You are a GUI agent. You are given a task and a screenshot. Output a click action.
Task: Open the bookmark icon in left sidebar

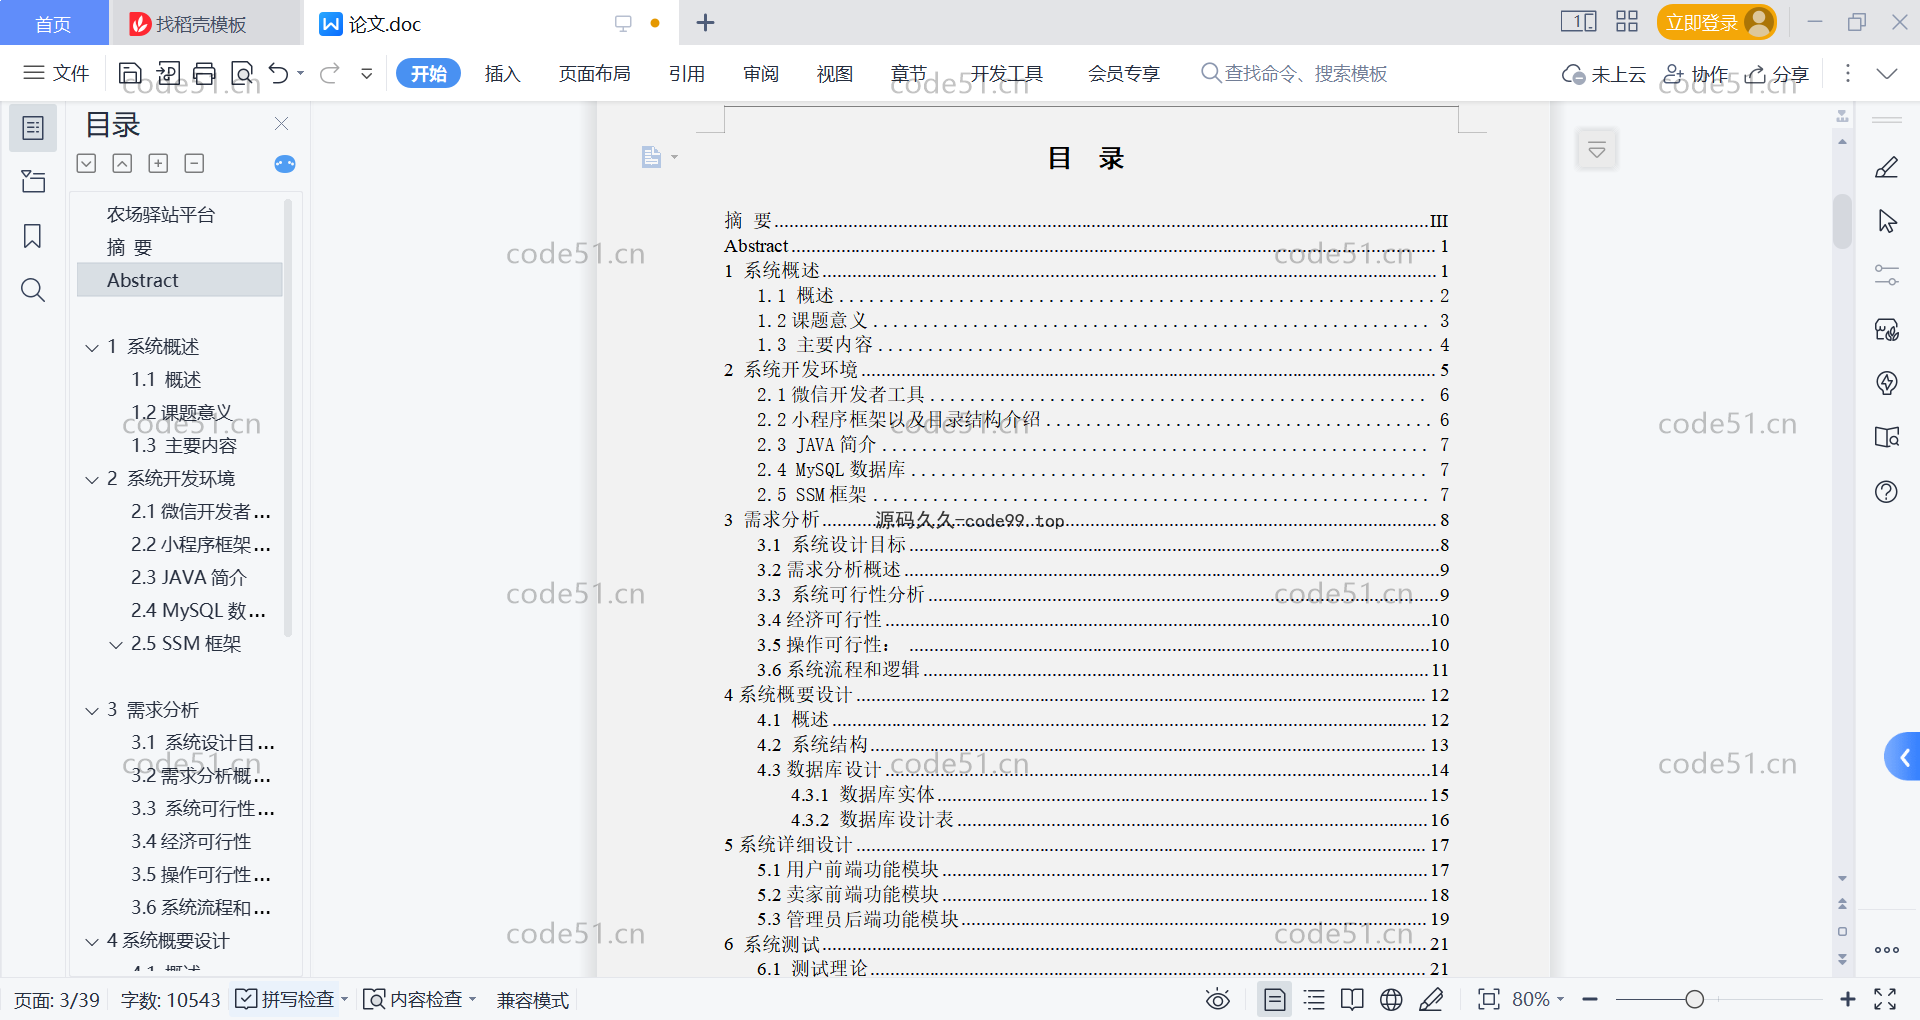click(x=33, y=236)
